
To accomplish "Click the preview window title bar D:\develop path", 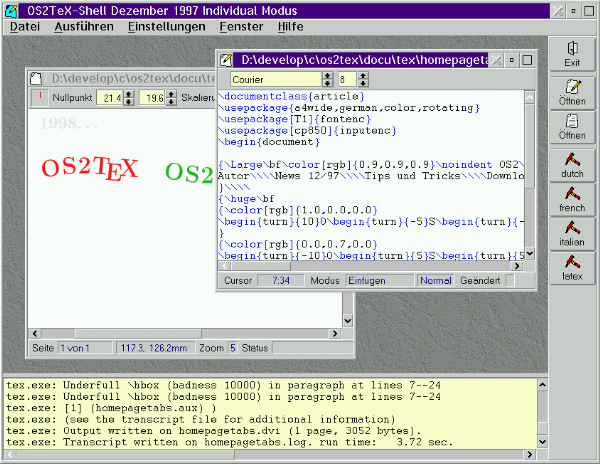I will (x=133, y=78).
